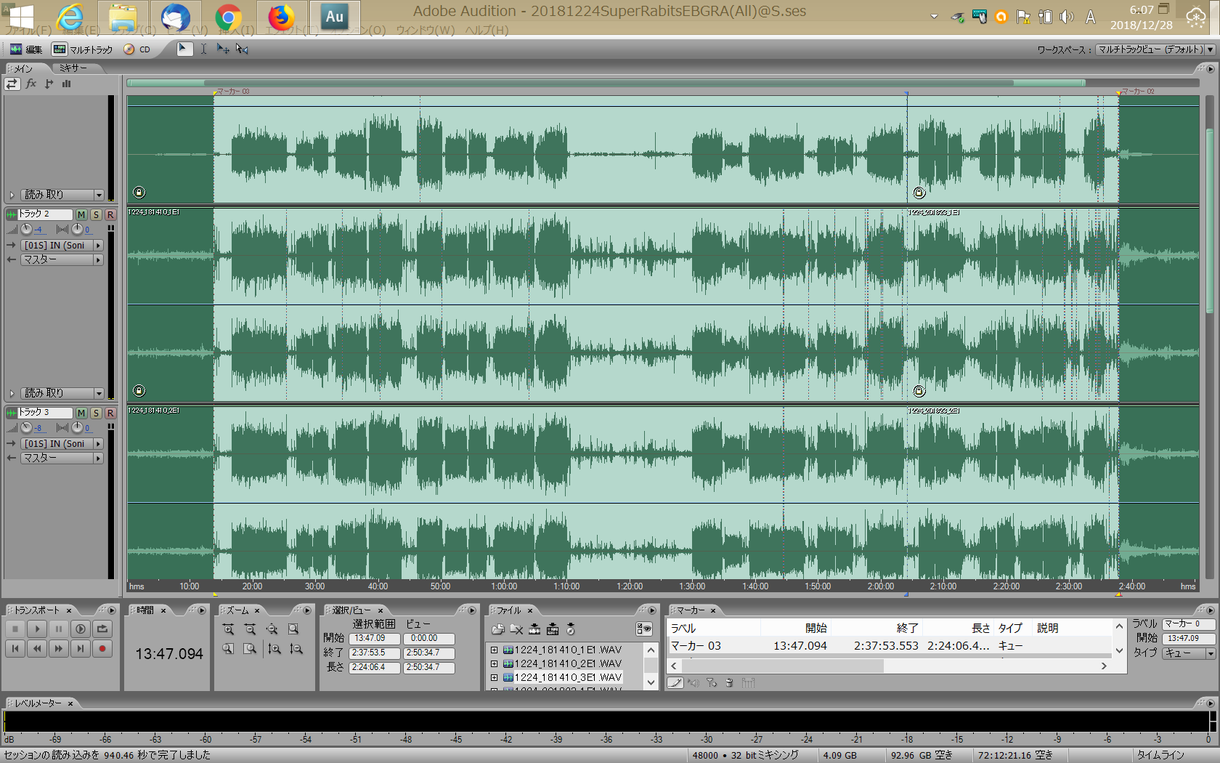Click Play from cursor to end button
1220x763 pixels.
81,629
